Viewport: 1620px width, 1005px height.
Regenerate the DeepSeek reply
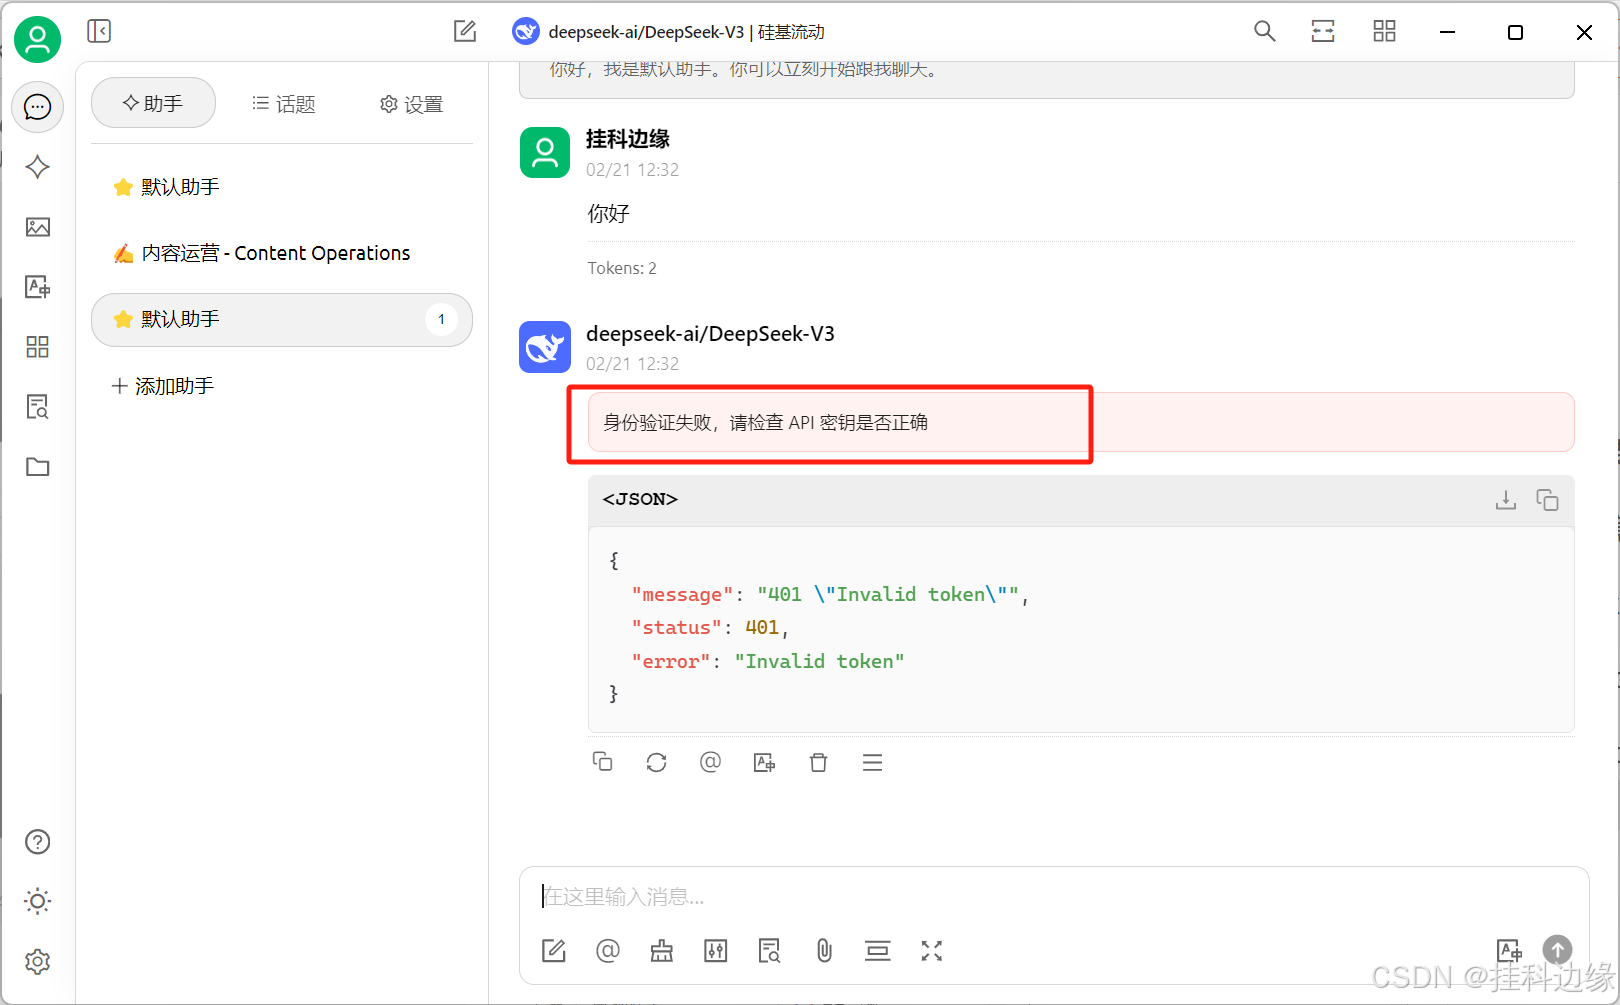656,762
